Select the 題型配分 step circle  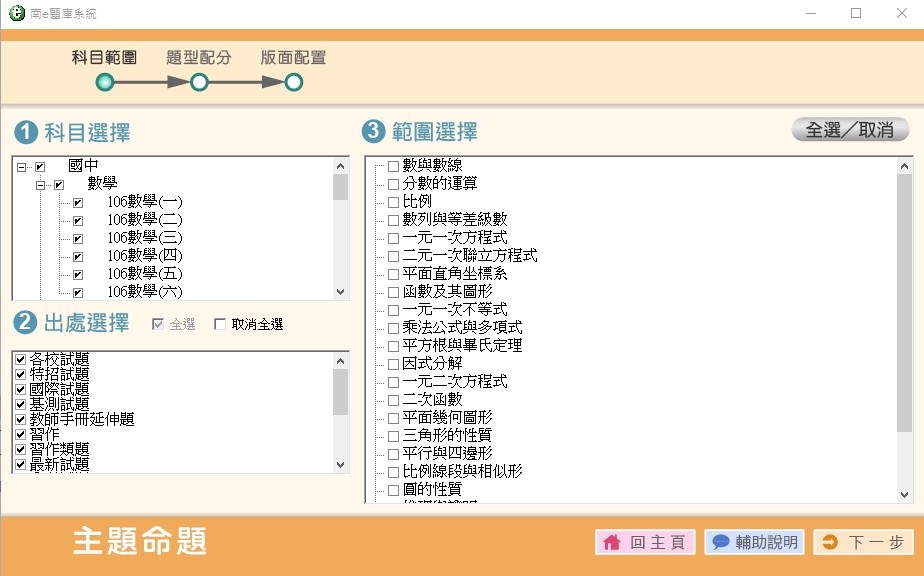click(x=199, y=82)
